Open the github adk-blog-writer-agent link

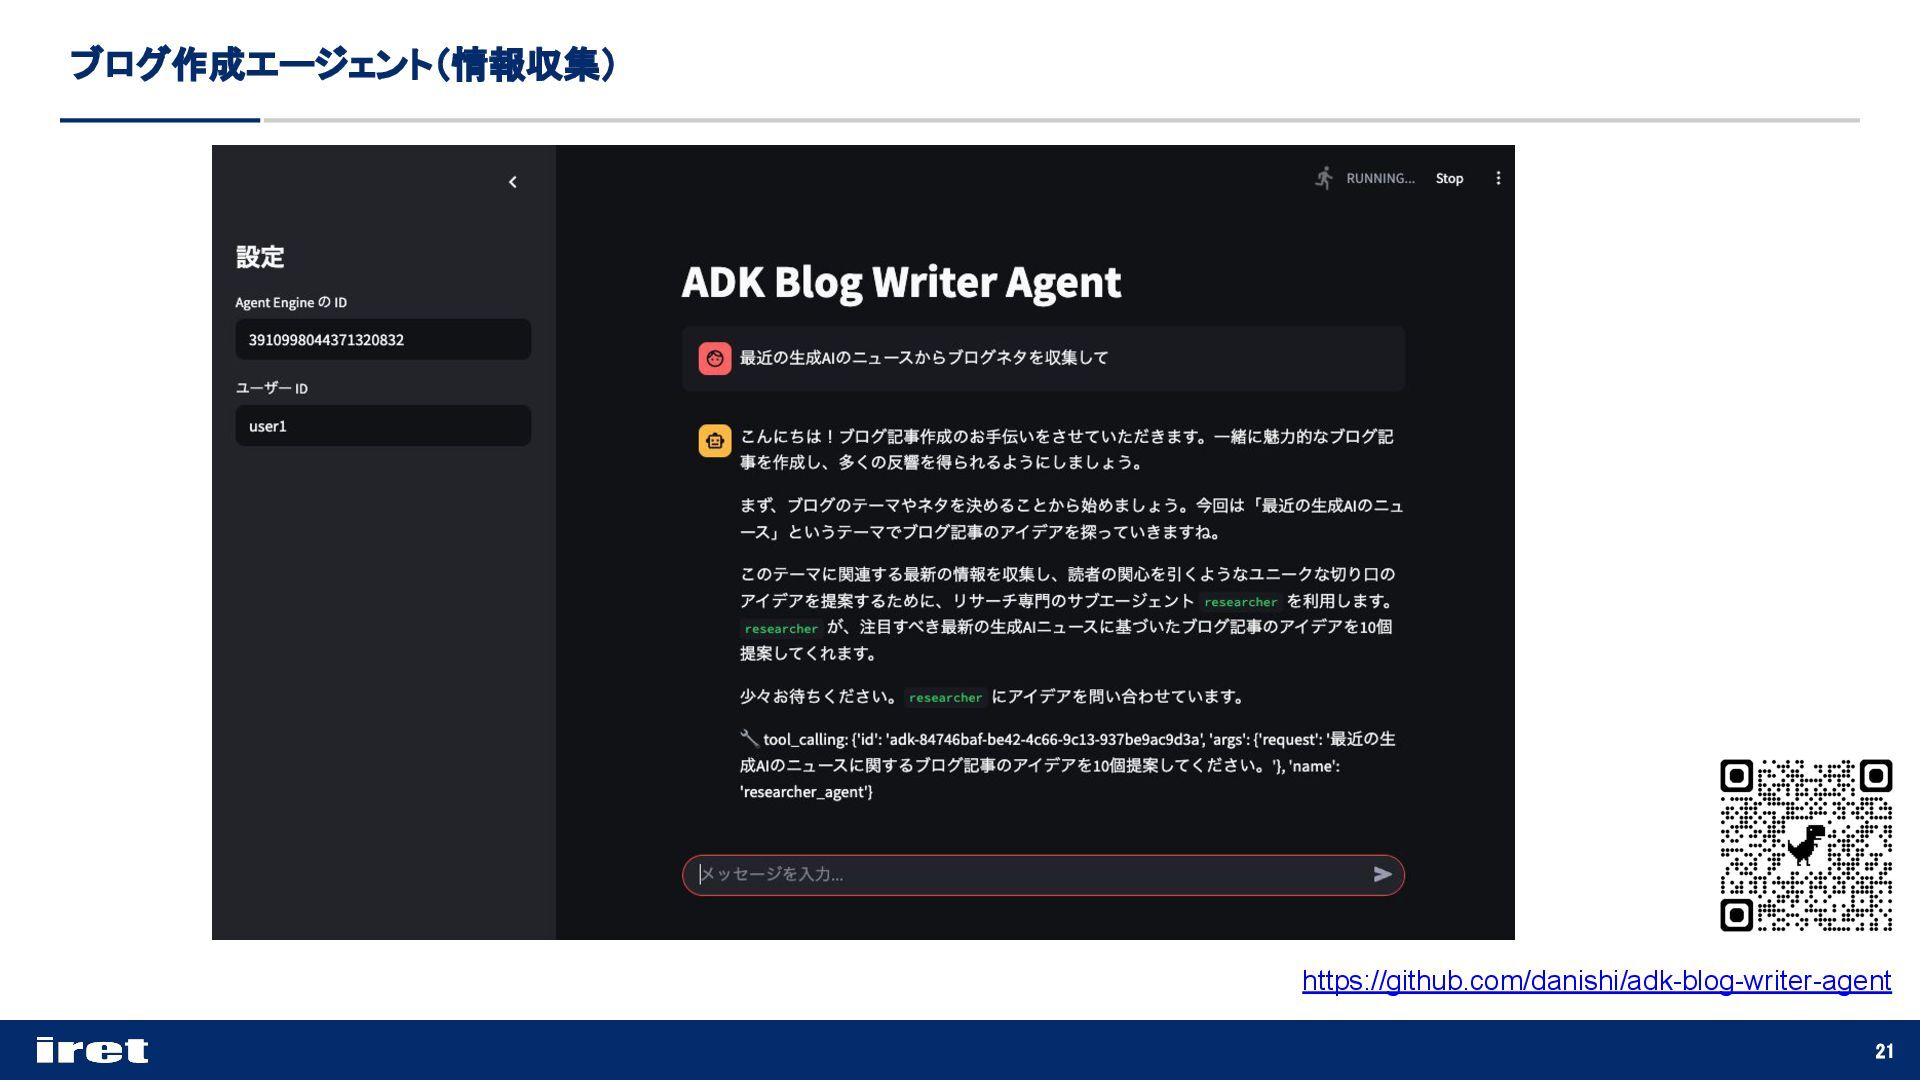[1596, 980]
